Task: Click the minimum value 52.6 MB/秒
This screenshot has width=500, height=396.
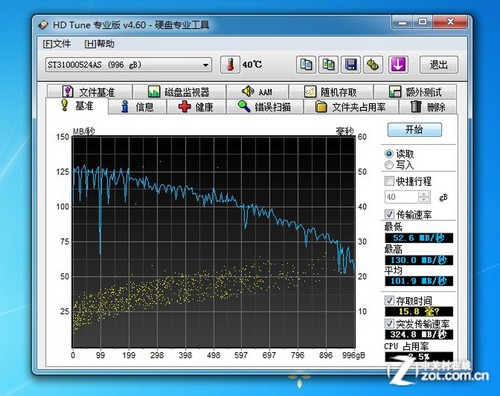Action: pos(419,238)
